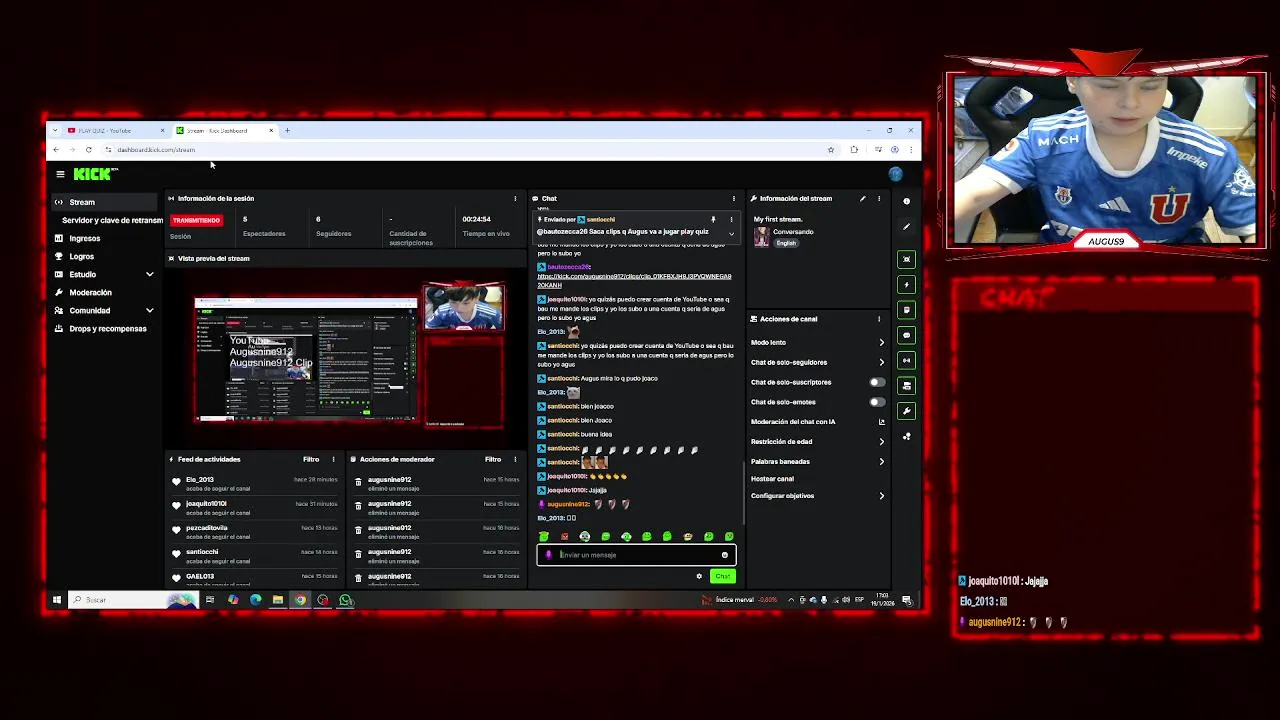Open Chrome from the Windows taskbar
Image resolution: width=1280 pixels, height=720 pixels.
click(x=300, y=600)
